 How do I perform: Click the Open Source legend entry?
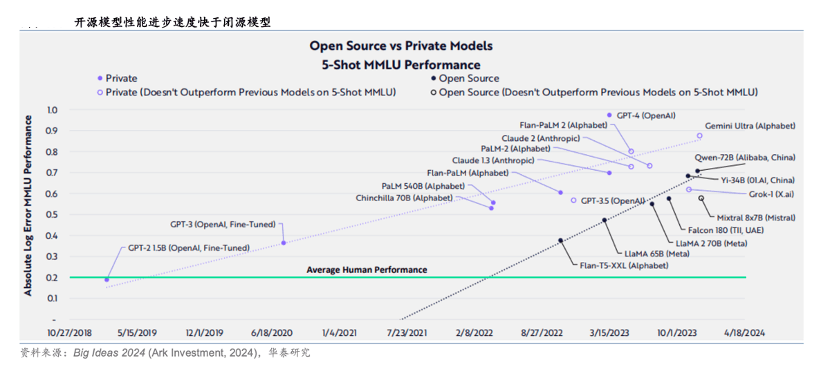[x=464, y=78]
